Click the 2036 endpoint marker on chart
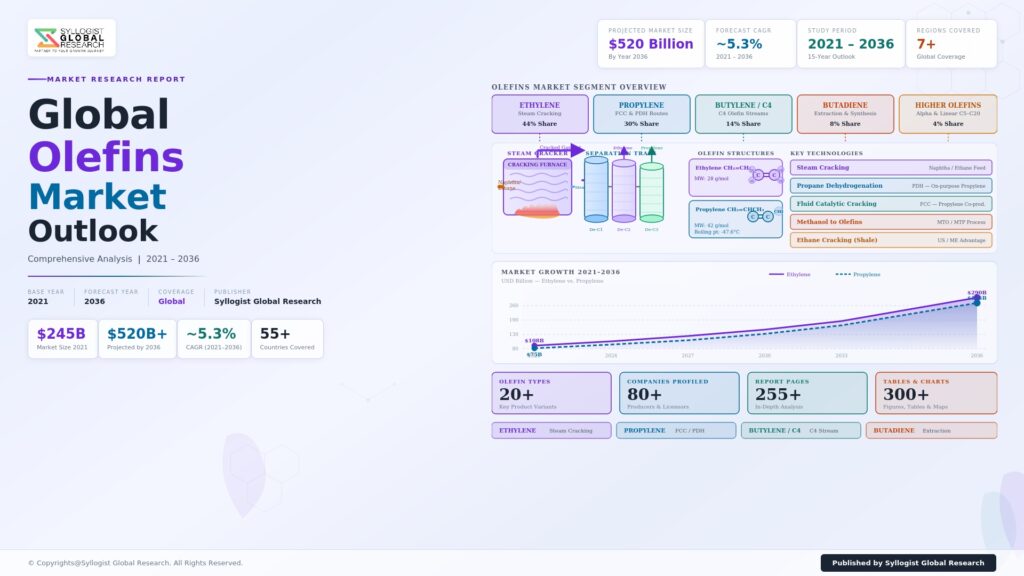Screen dimensions: 1024x576 (x=976, y=299)
